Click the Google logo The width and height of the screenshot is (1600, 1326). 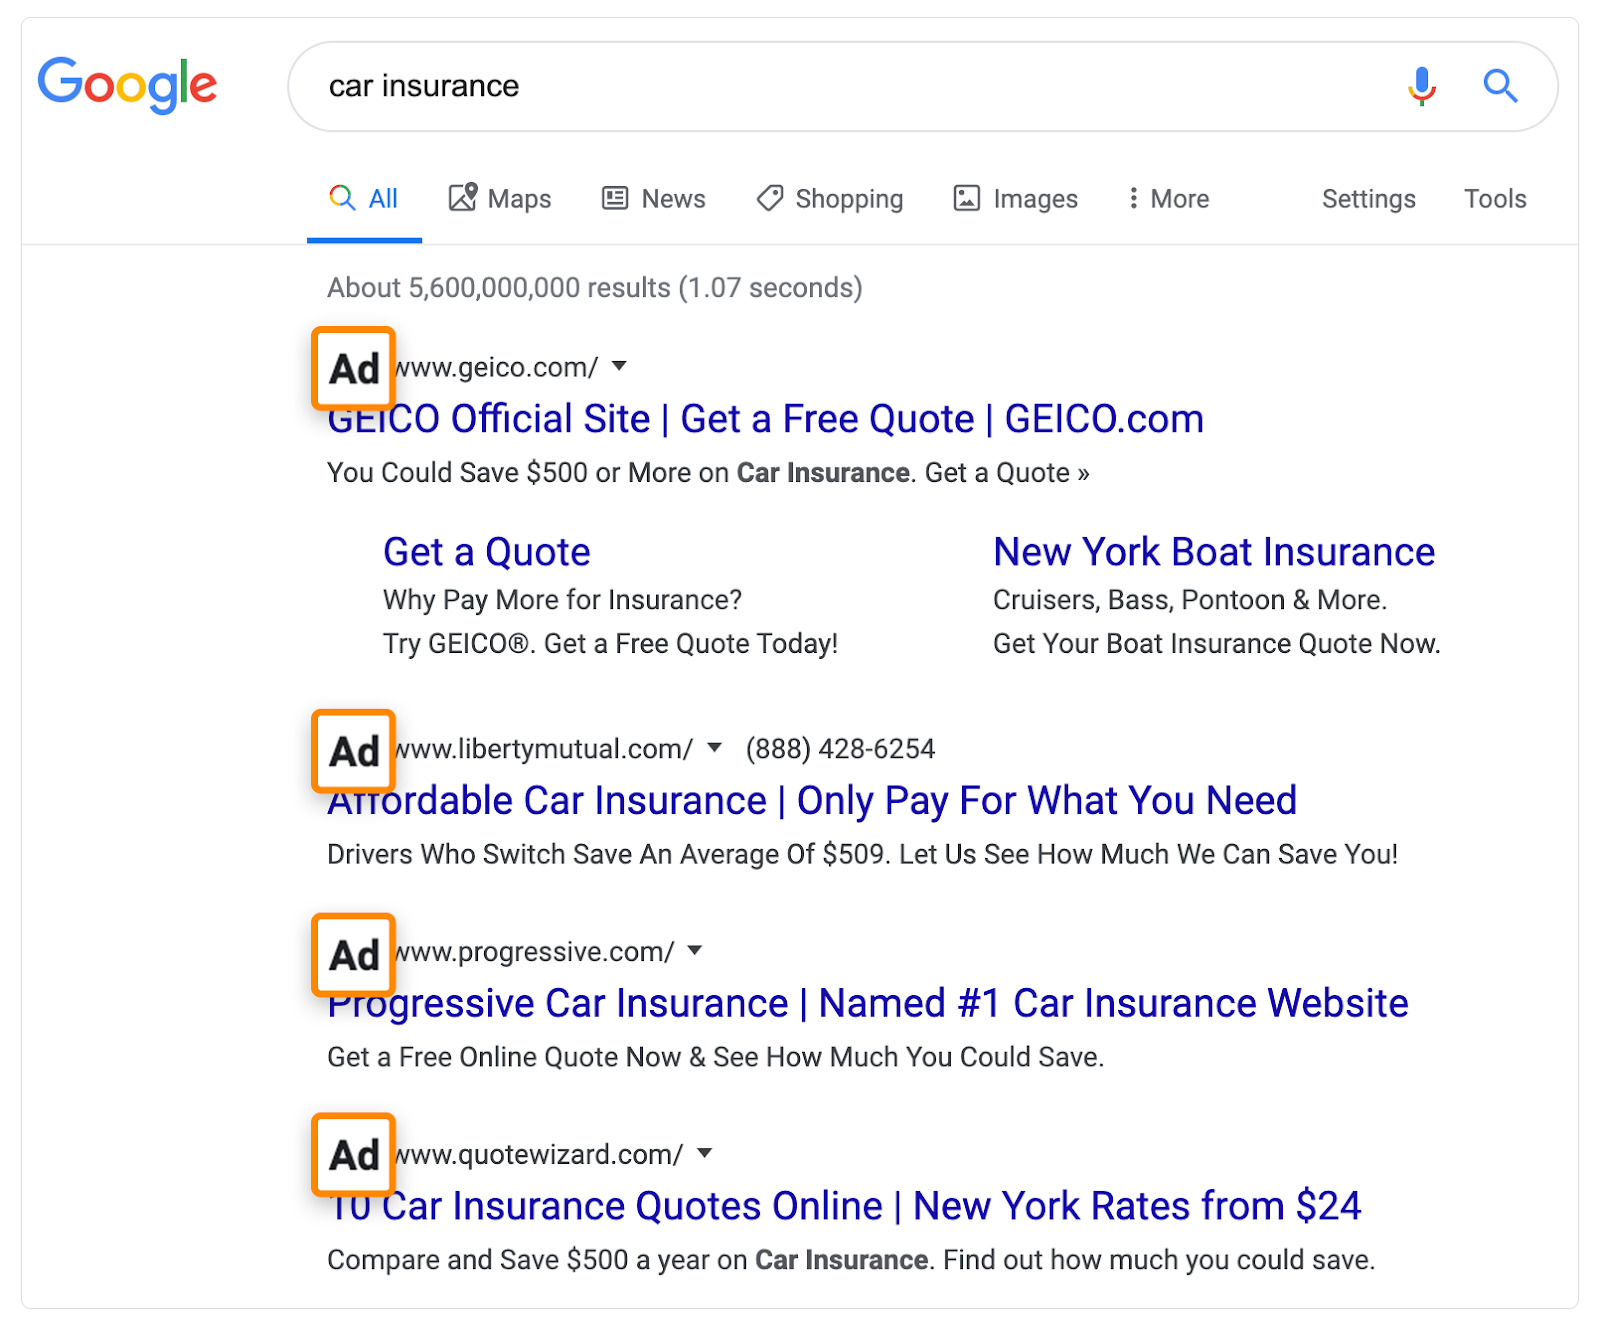[127, 85]
